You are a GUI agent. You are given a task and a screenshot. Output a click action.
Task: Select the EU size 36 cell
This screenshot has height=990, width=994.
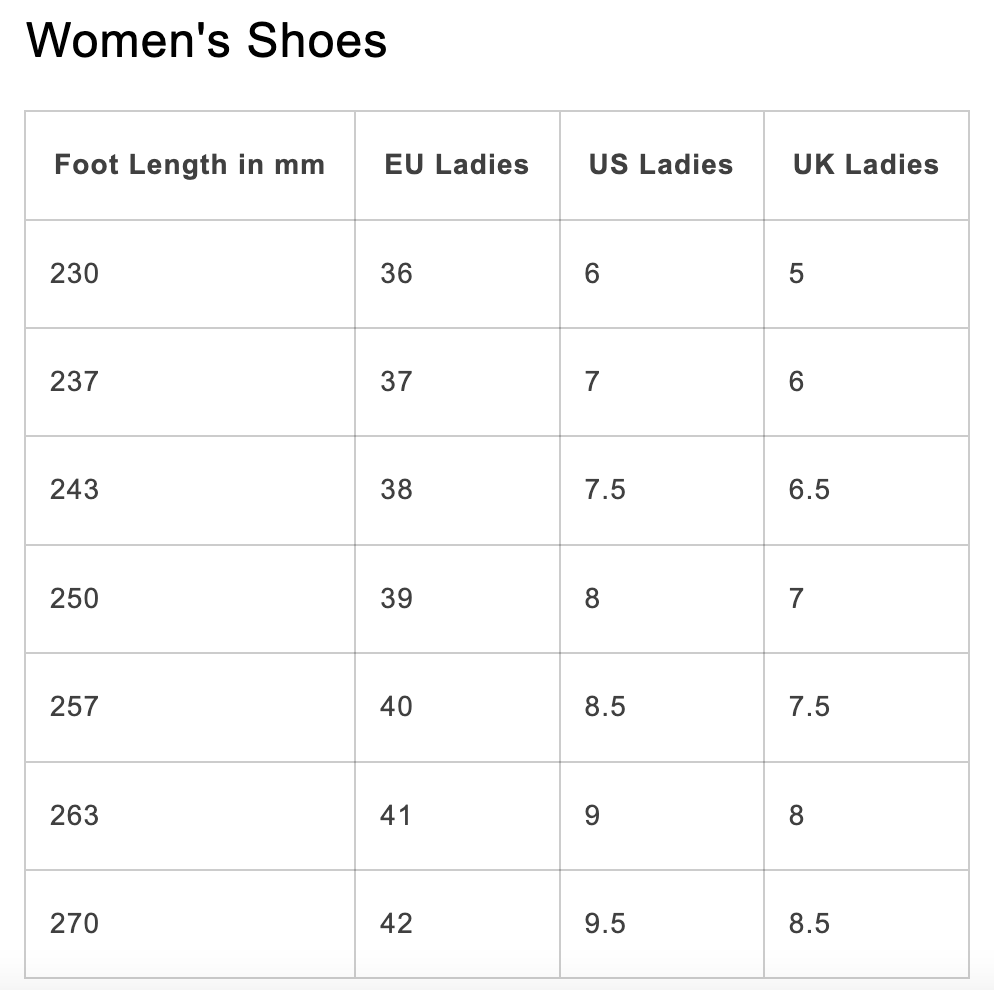457,274
